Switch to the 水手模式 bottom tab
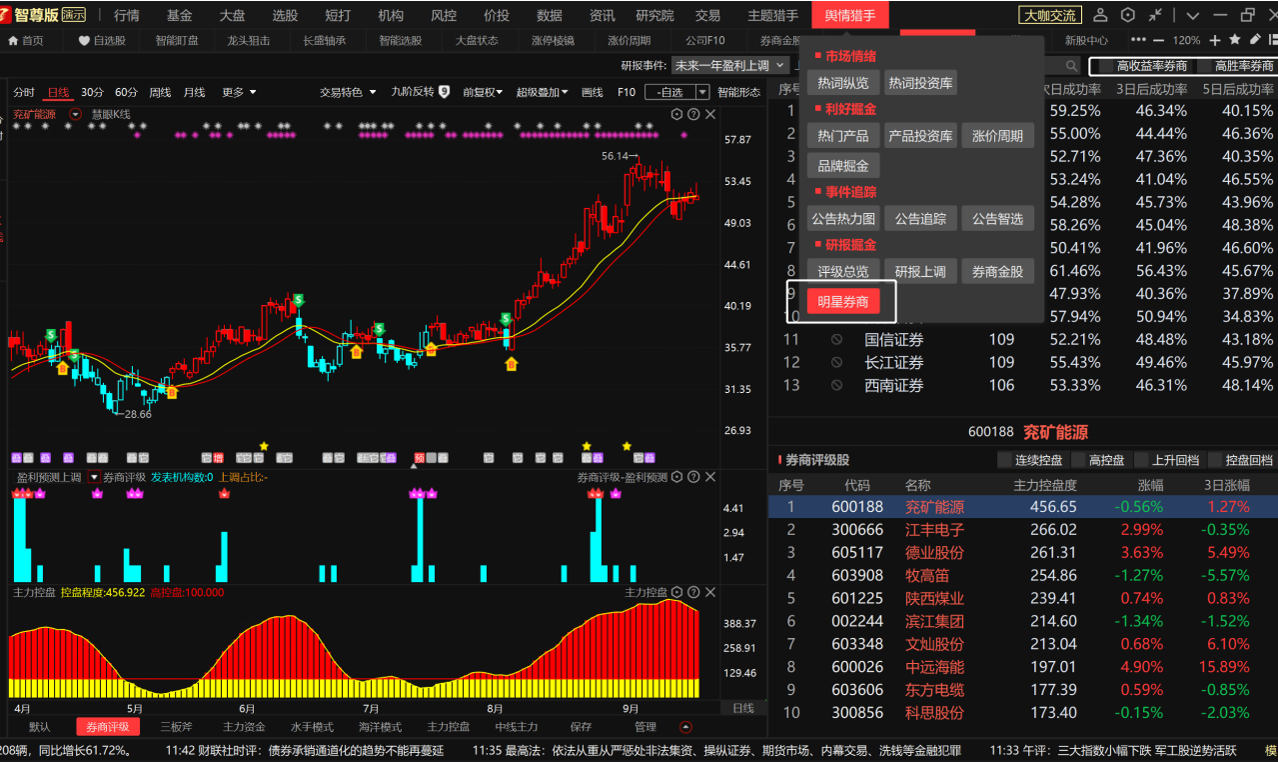 (312, 727)
